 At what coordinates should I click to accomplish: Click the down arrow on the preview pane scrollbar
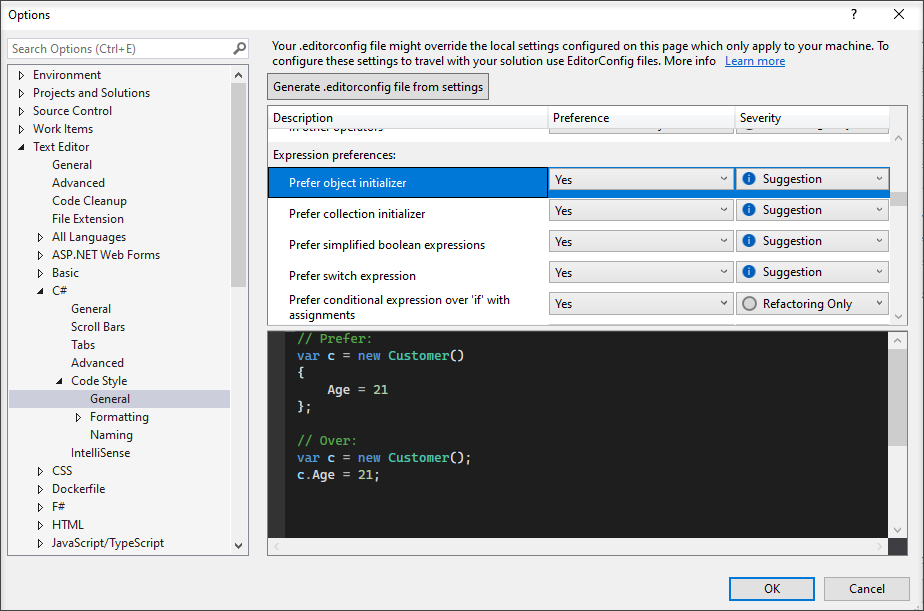(898, 530)
